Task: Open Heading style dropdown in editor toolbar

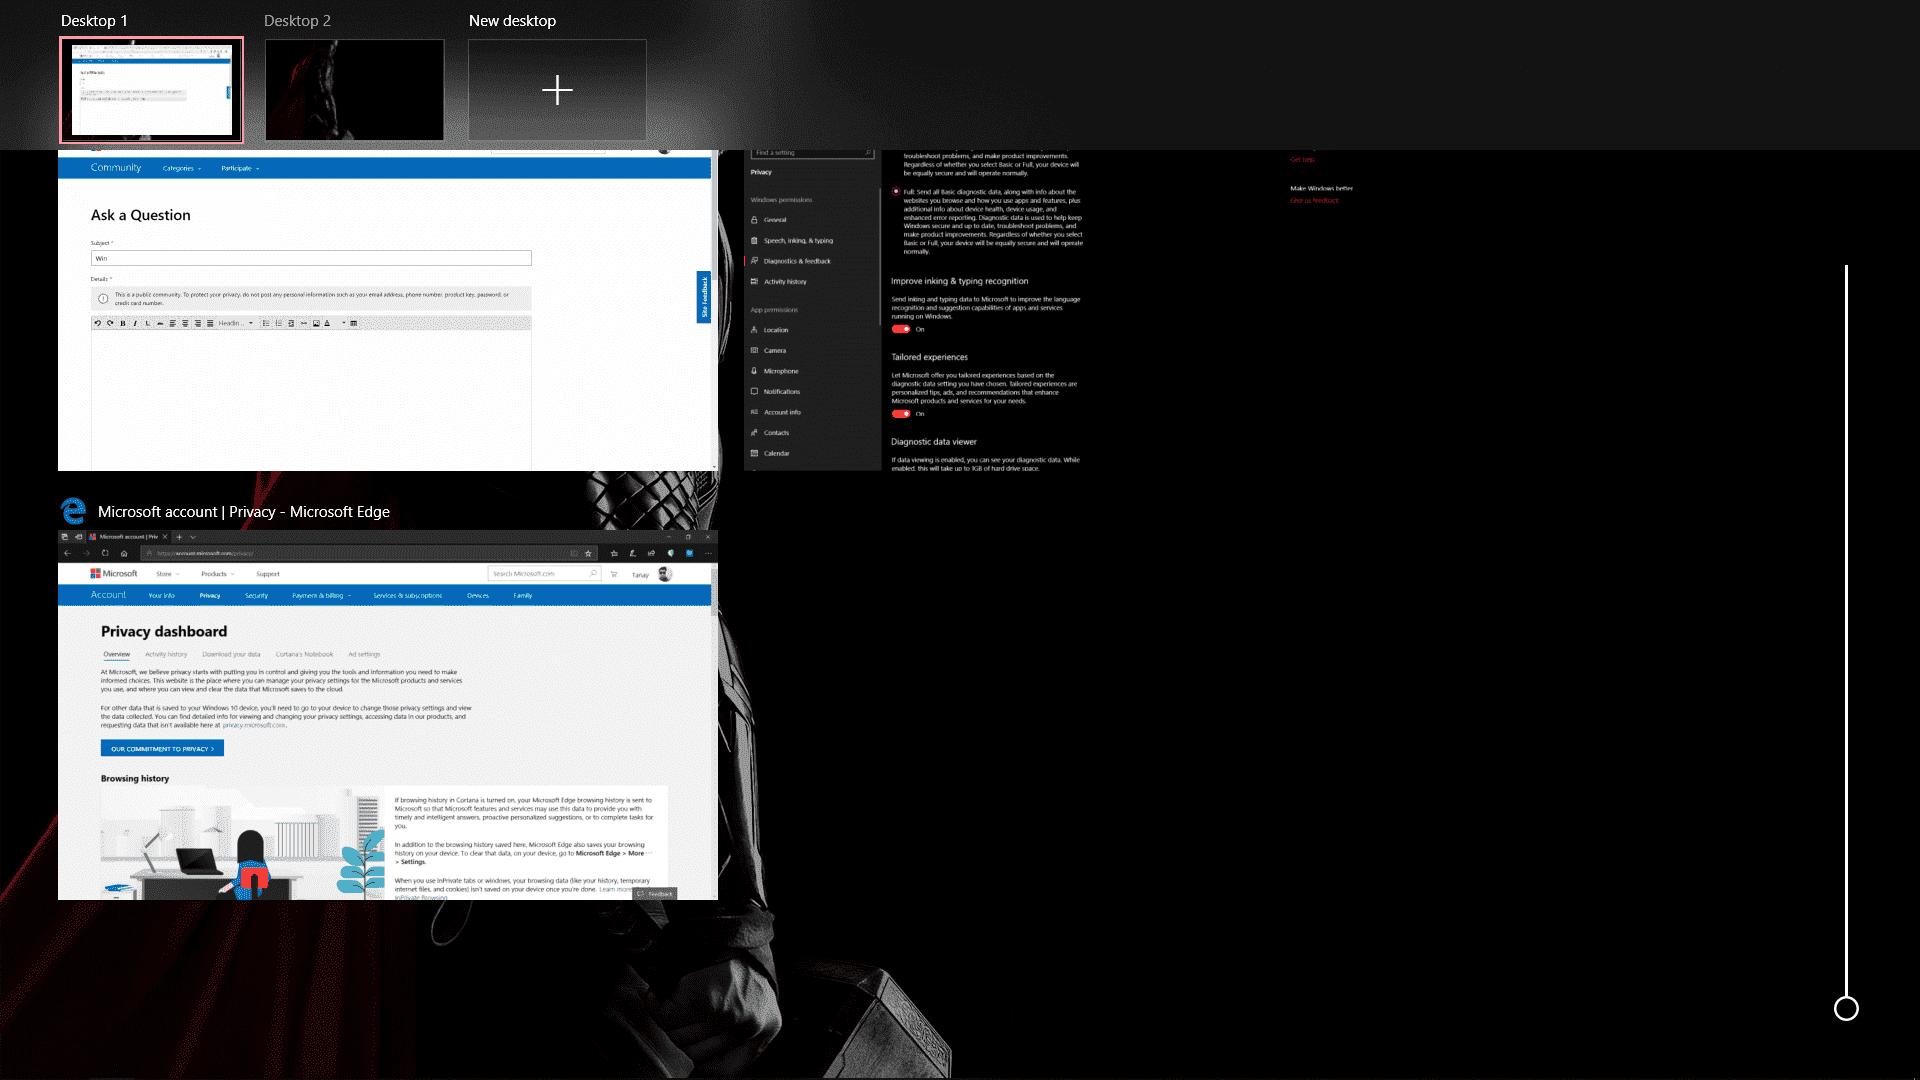Action: [236, 323]
